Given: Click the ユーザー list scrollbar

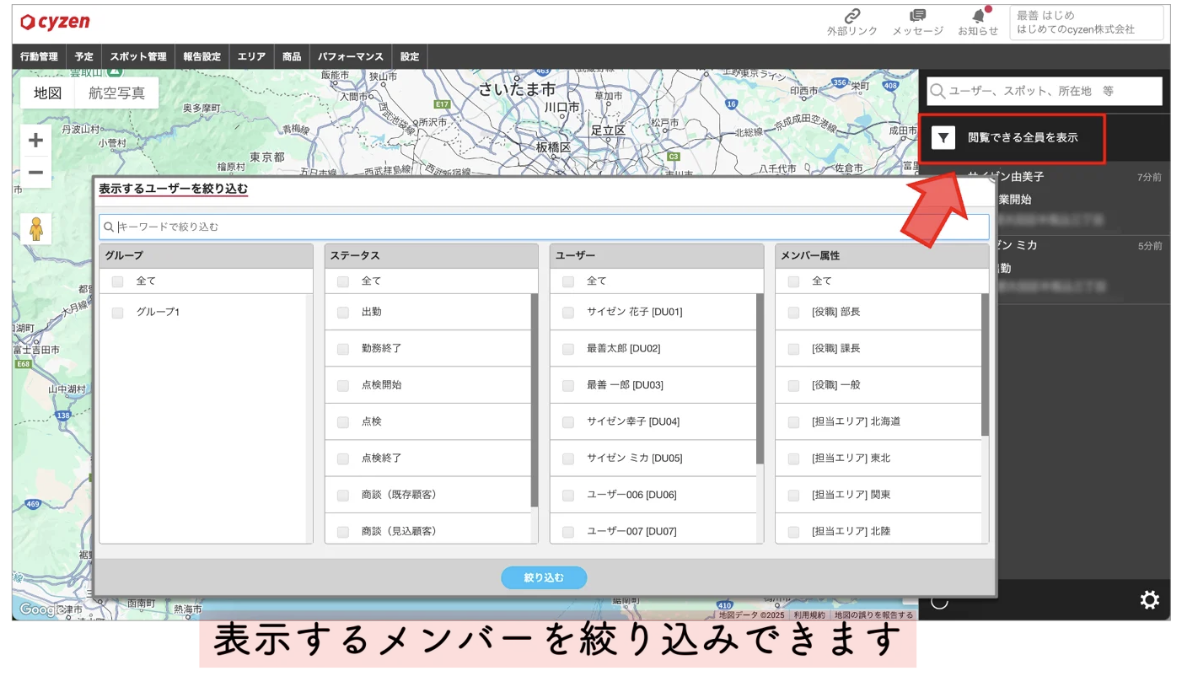Looking at the screenshot, I should point(759,379).
